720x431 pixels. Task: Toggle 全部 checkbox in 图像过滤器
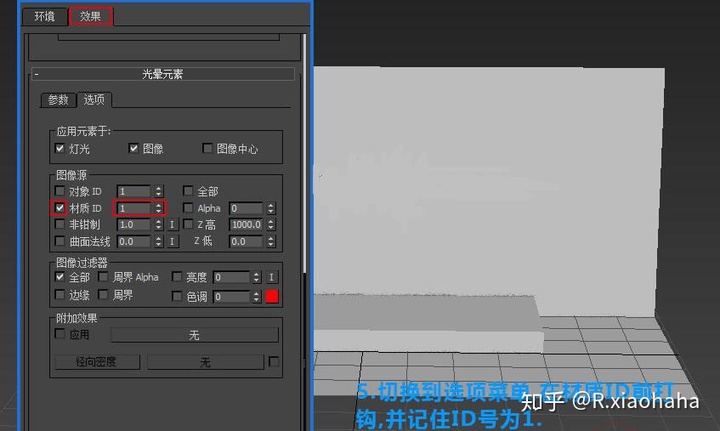(x=60, y=277)
